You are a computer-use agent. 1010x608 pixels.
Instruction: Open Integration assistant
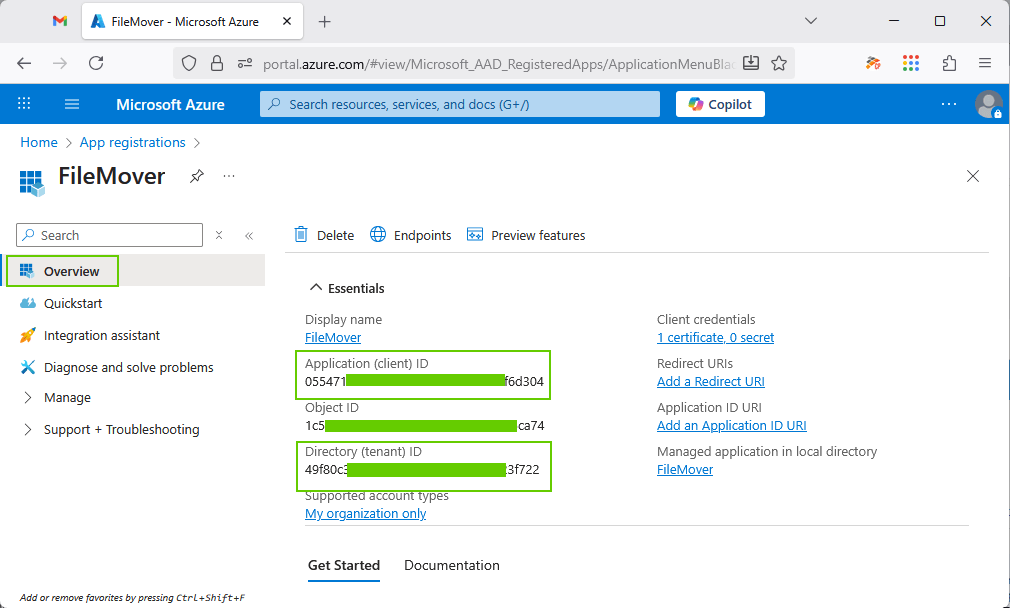(103, 335)
